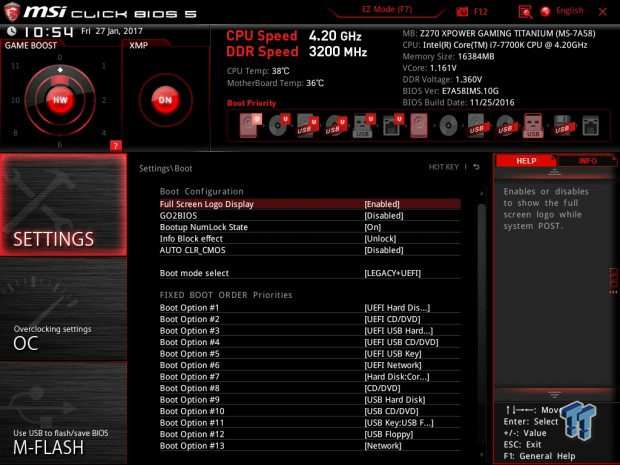Screen dimensions: 620x465
Task: Click the HOT KEY button
Action: (x=444, y=167)
